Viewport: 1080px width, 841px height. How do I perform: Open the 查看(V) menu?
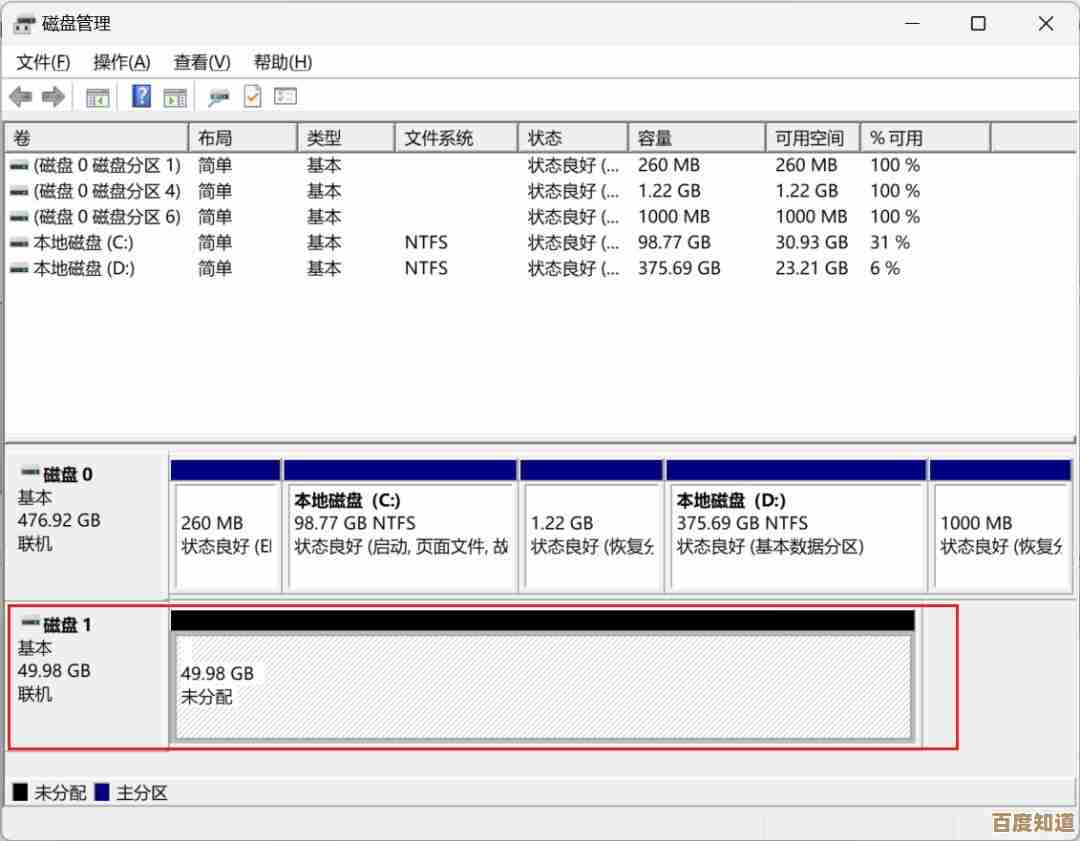(x=202, y=62)
